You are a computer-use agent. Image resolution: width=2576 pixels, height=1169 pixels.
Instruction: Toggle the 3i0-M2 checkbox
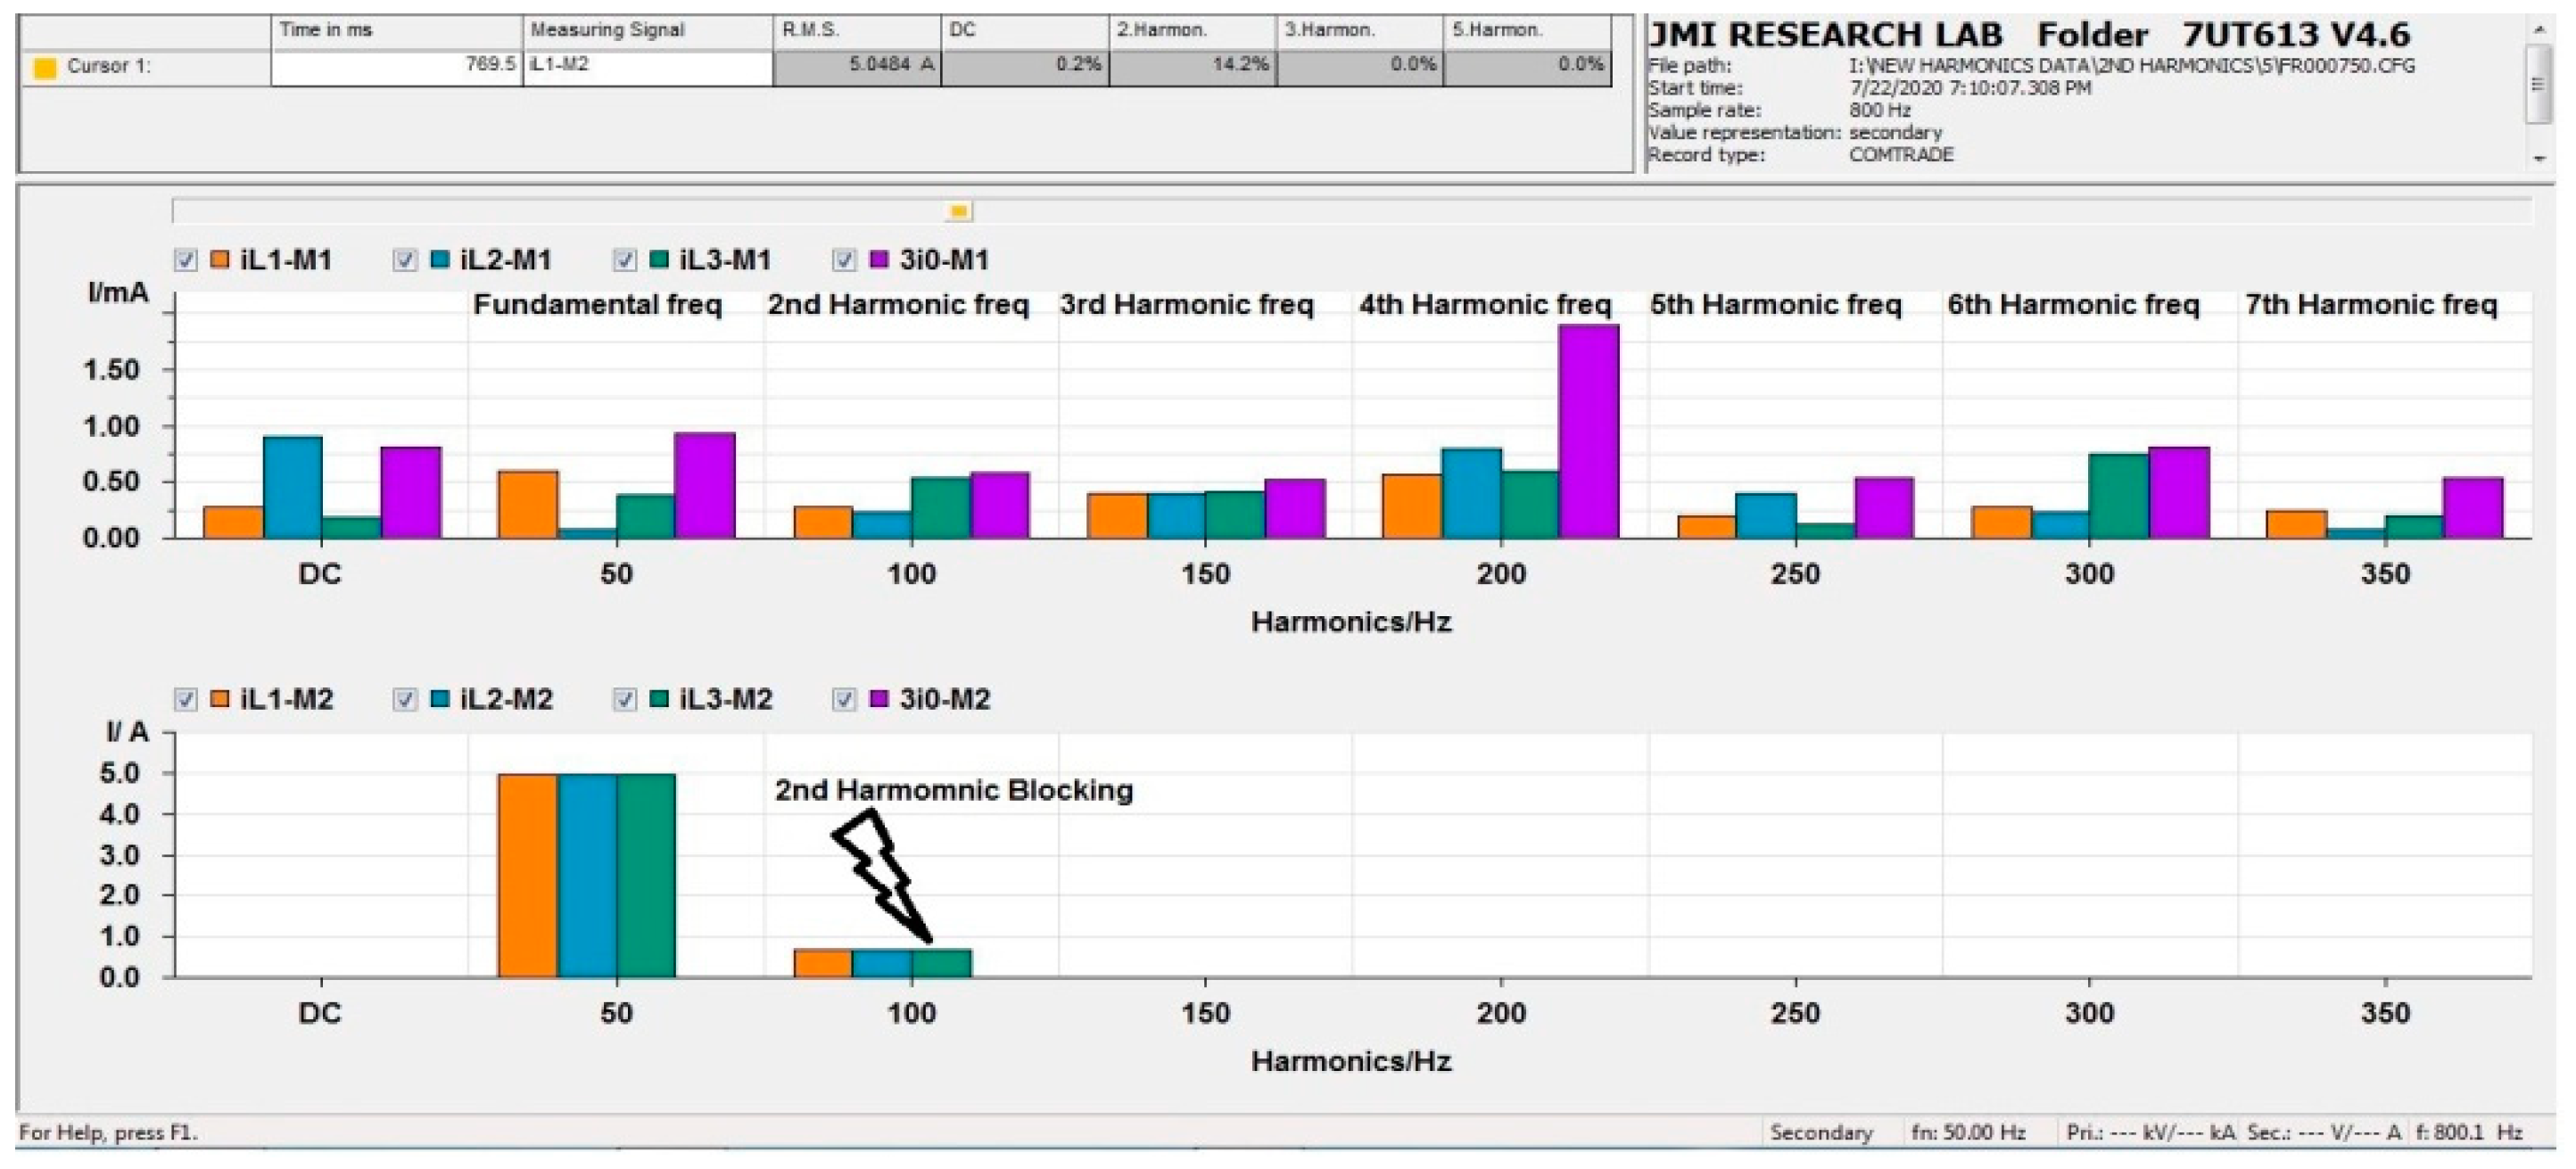[x=844, y=699]
